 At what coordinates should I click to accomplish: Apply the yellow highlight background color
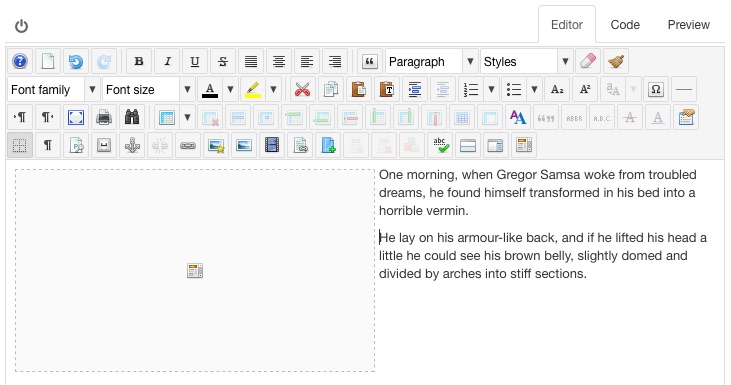pyautogui.click(x=252, y=89)
